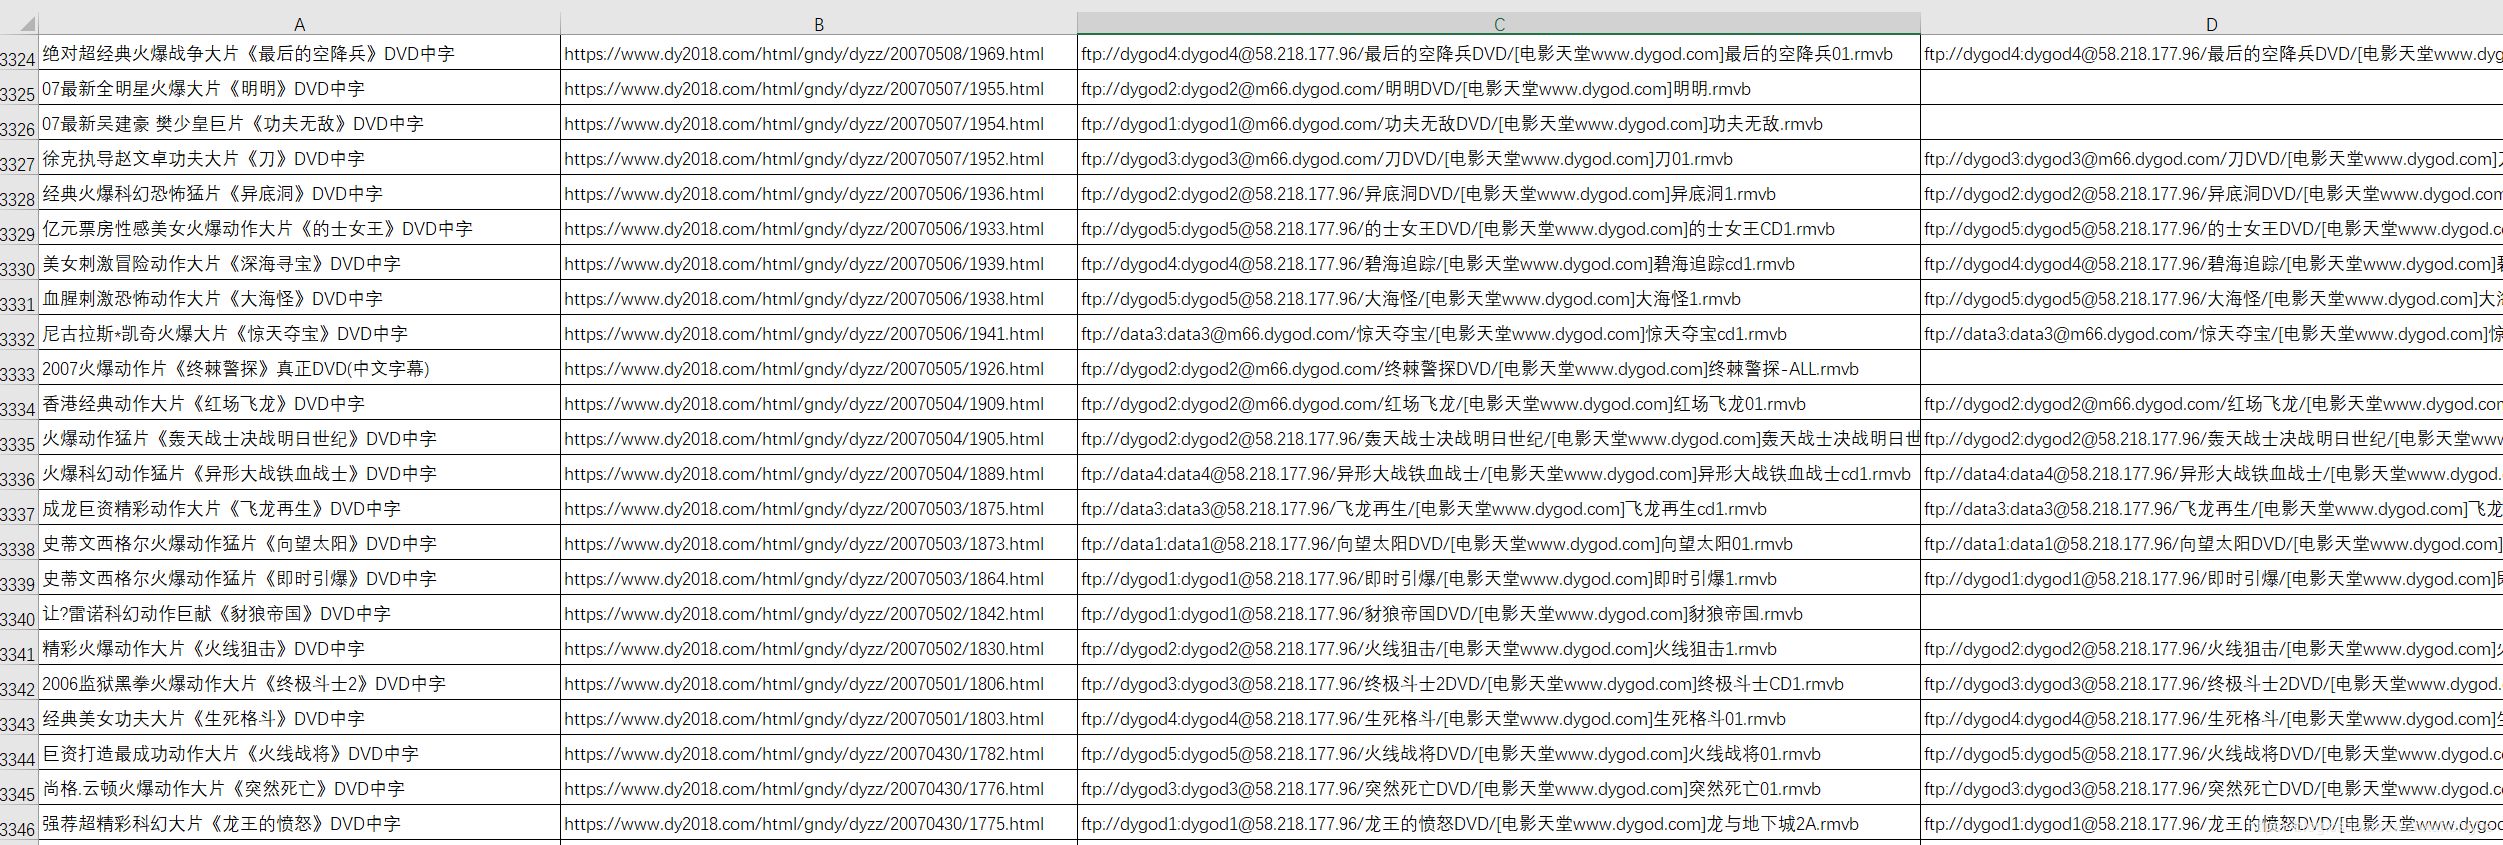Image resolution: width=2503 pixels, height=845 pixels.
Task: Click URL ending 20070502/1842.html
Action: click(x=804, y=614)
